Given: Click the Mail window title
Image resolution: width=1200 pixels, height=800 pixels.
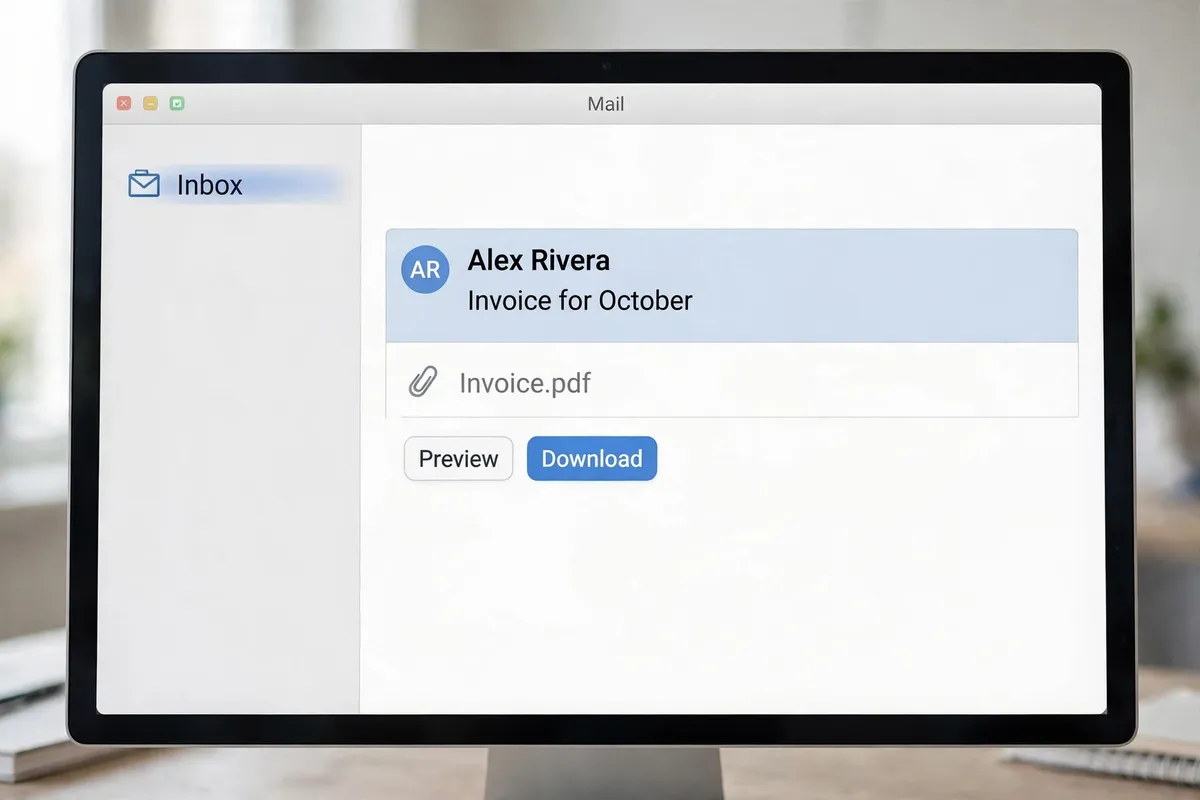Looking at the screenshot, I should point(606,104).
